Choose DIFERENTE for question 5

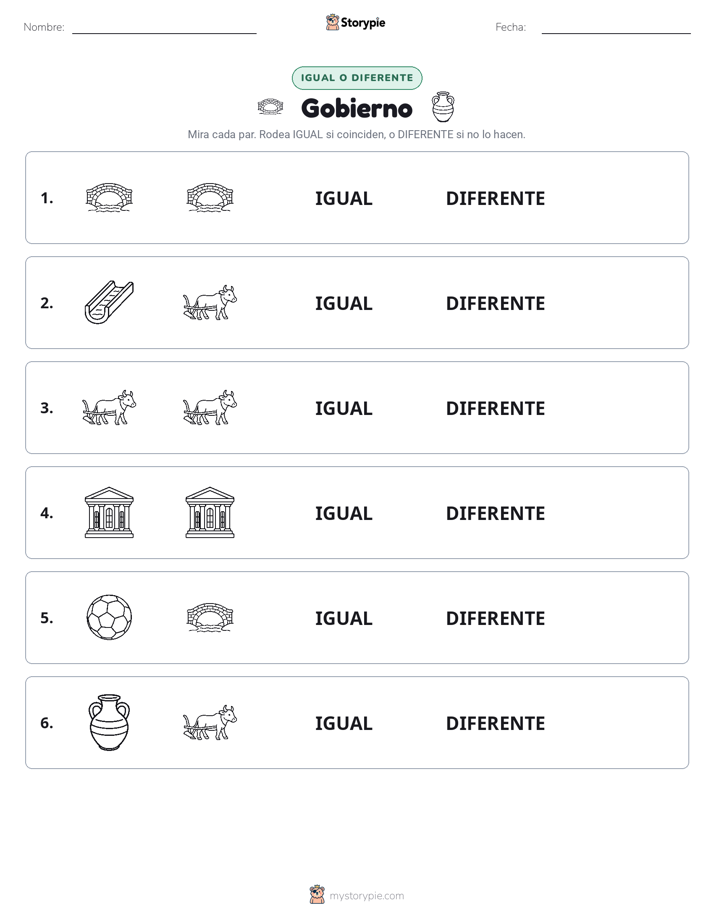coord(495,618)
